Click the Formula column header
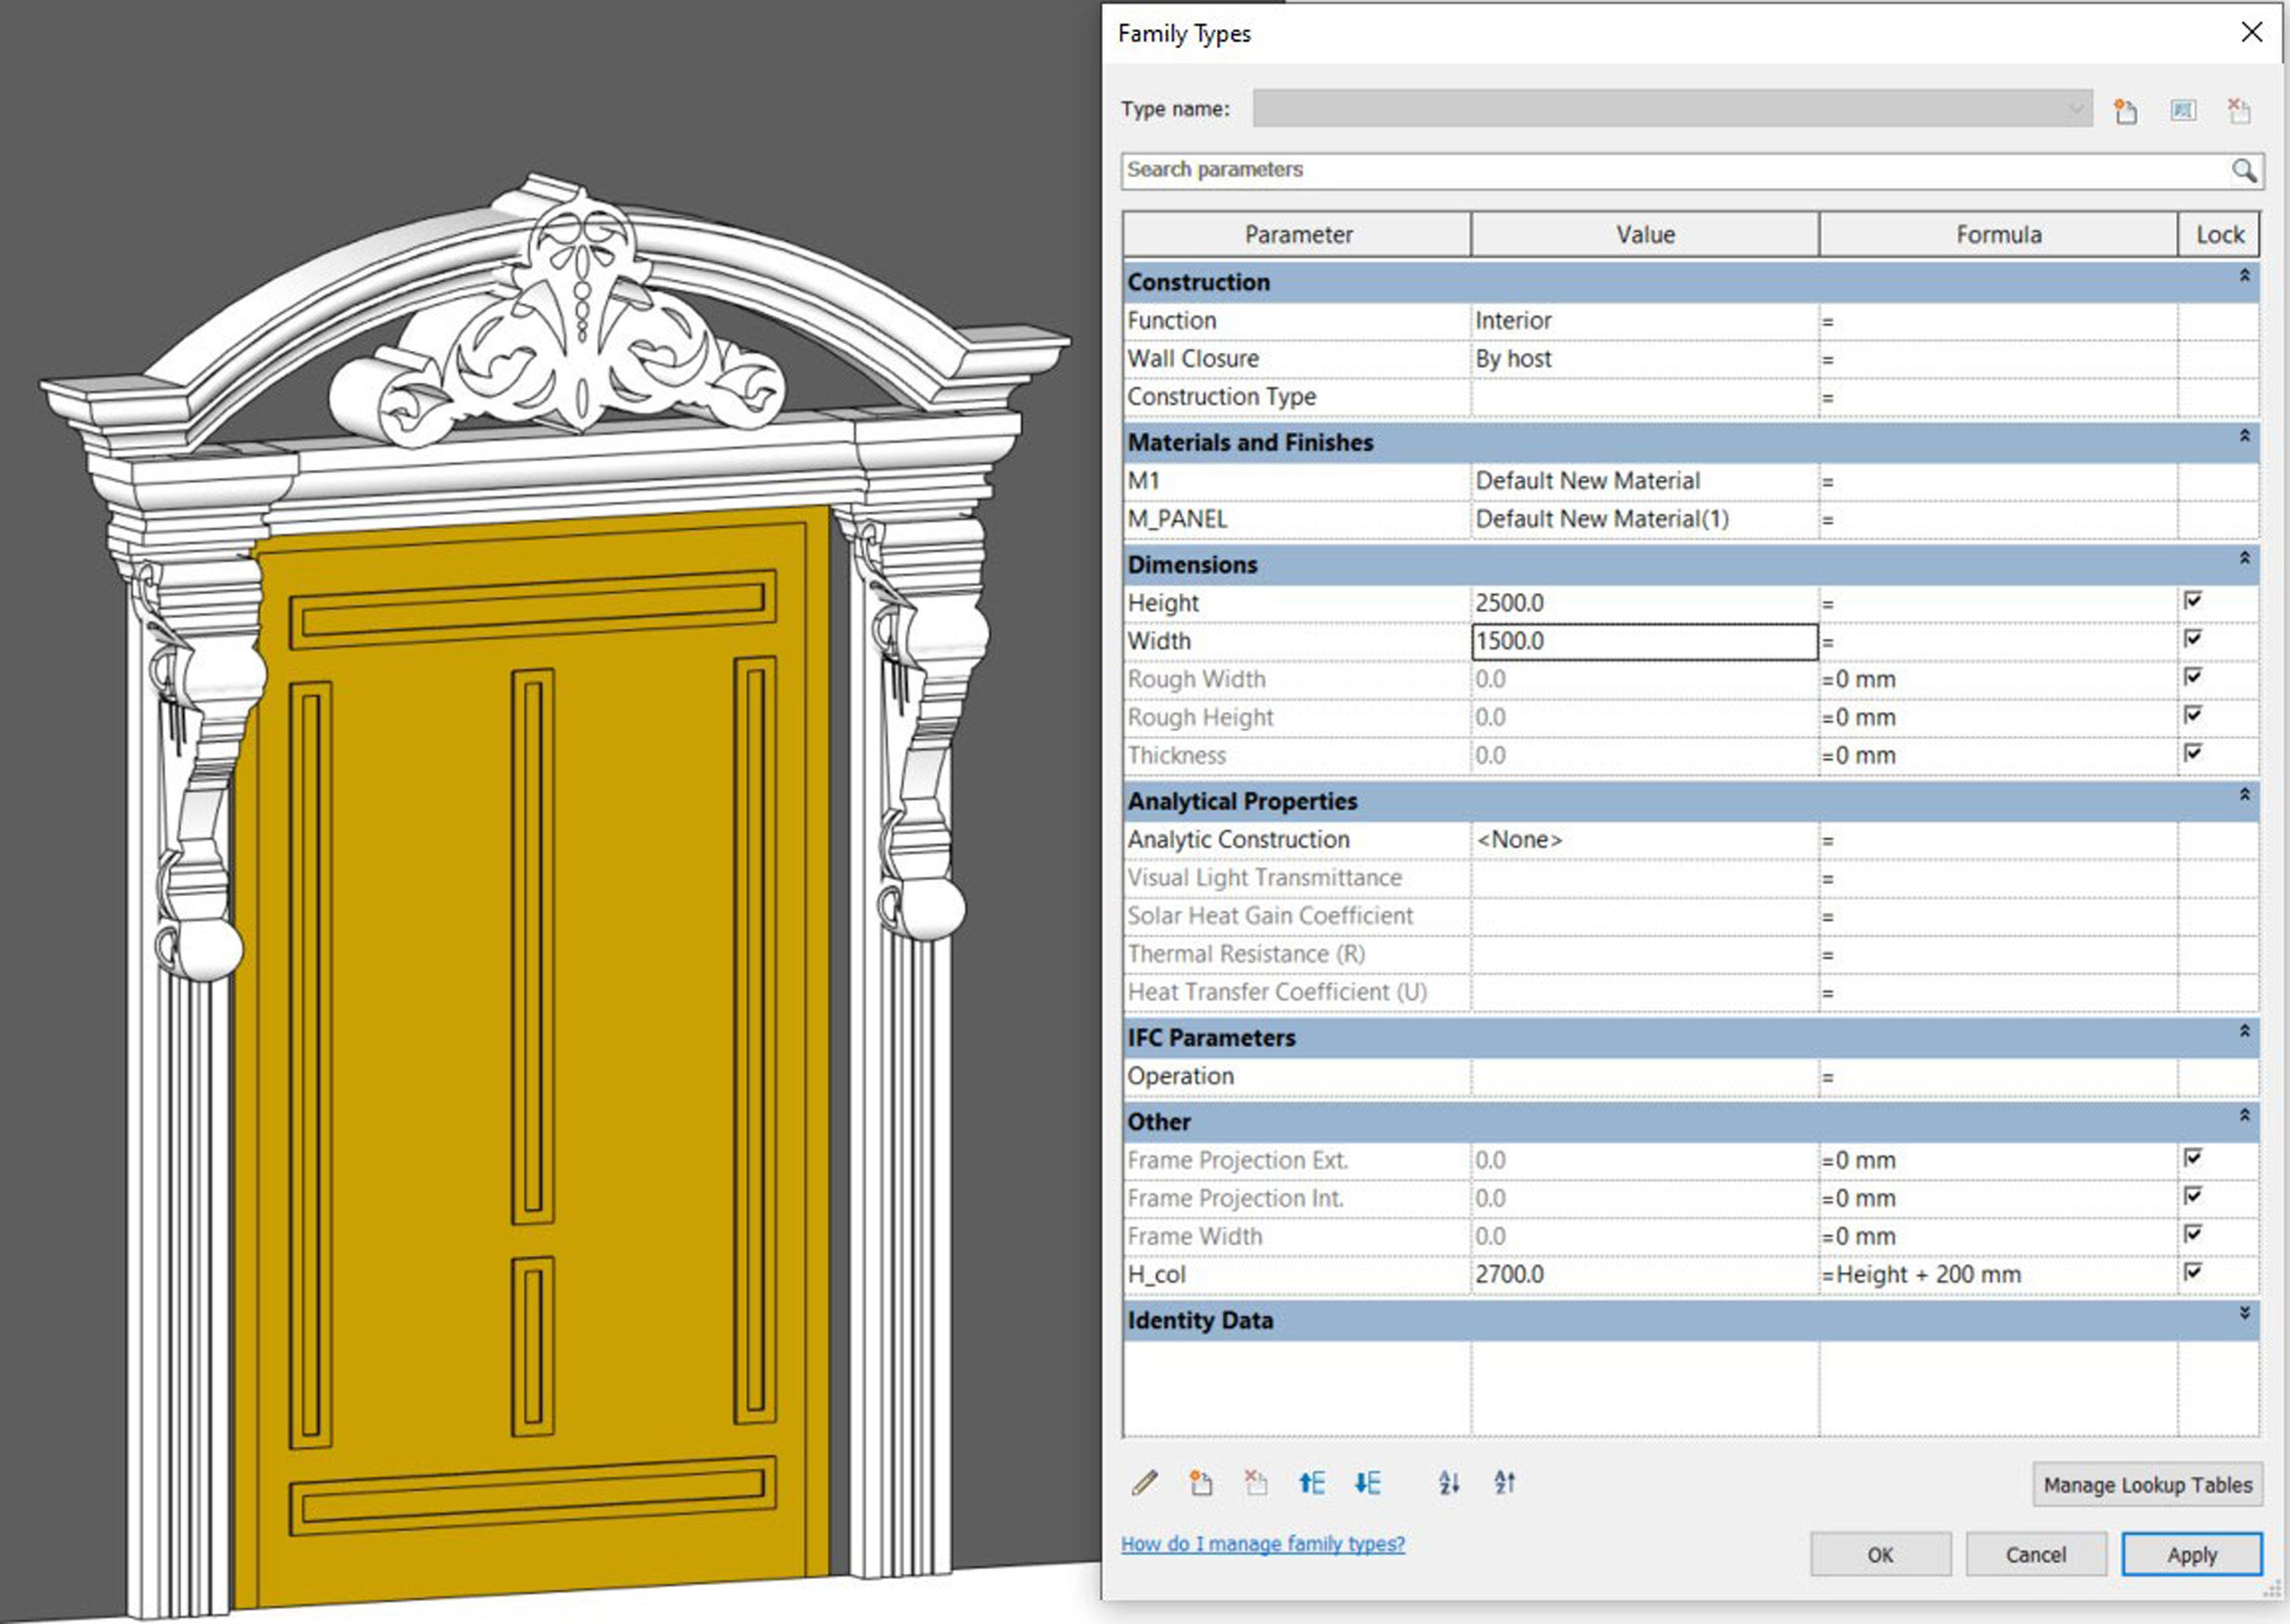 [1998, 235]
